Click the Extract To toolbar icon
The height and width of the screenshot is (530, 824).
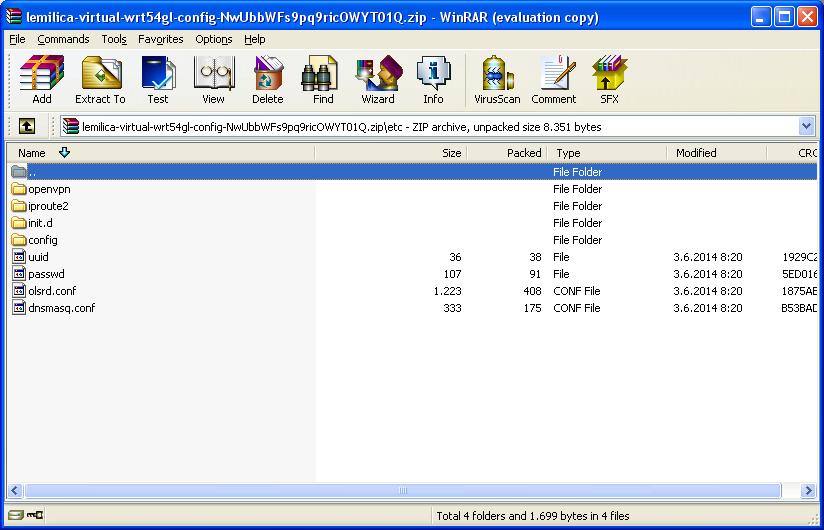pyautogui.click(x=100, y=79)
